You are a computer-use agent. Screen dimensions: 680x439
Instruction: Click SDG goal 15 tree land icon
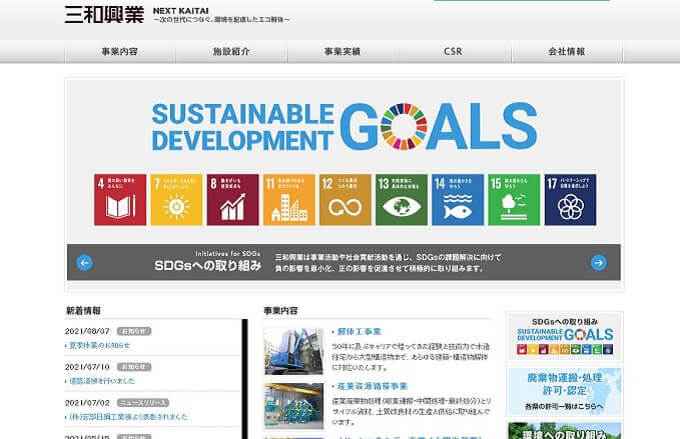(514, 200)
